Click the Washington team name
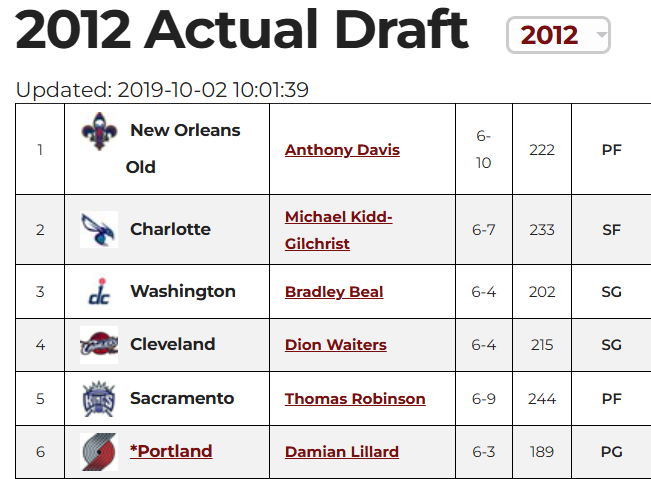Viewport: 651px width, 479px height. pos(183,292)
